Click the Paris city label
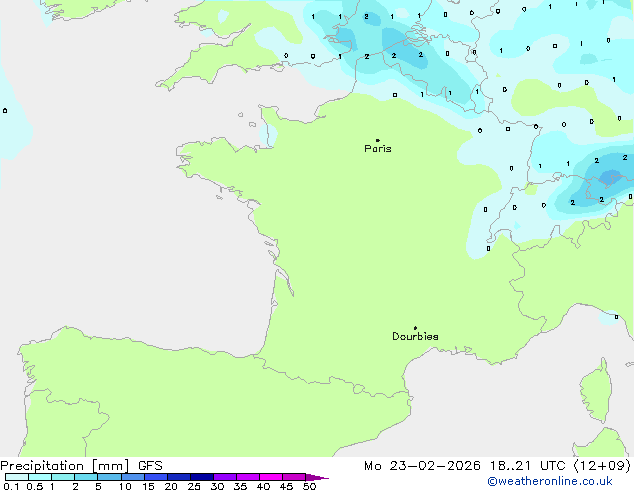 378,149
